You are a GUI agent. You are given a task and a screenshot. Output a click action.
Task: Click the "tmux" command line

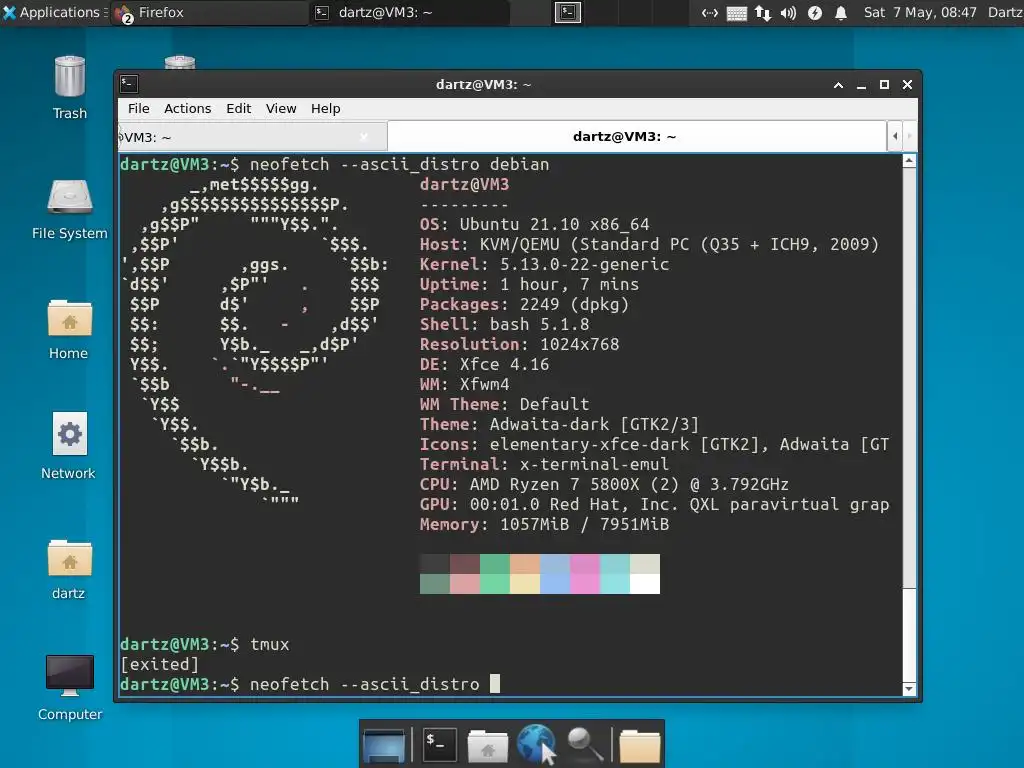coord(204,645)
